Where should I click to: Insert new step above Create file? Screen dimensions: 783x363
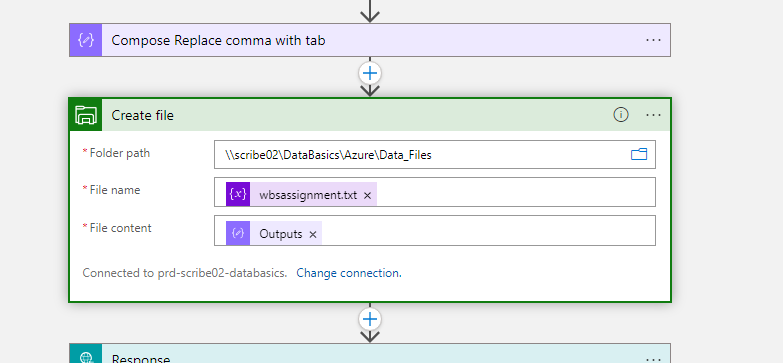coord(370,73)
